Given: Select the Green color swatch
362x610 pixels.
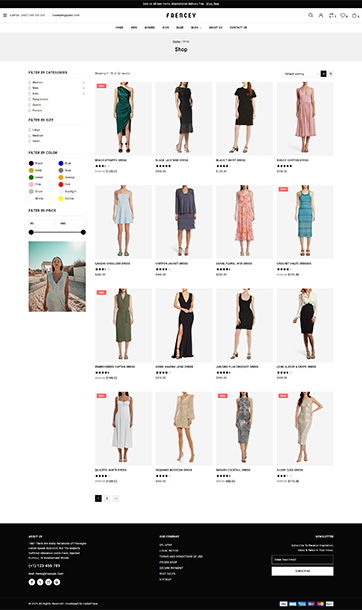Looking at the screenshot, I should [x=31, y=177].
